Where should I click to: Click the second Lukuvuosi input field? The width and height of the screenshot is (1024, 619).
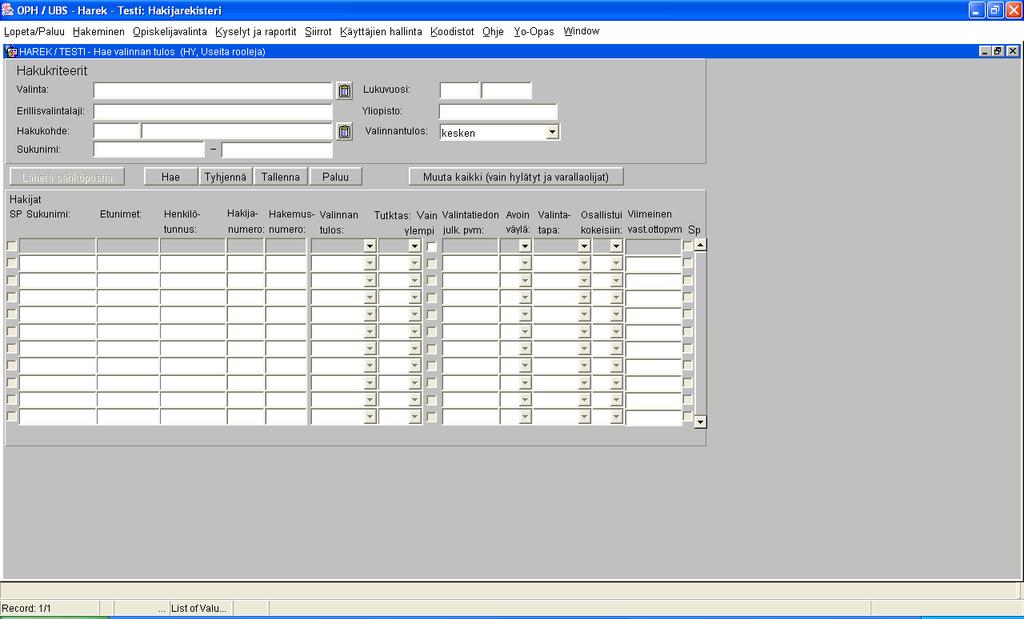507,91
